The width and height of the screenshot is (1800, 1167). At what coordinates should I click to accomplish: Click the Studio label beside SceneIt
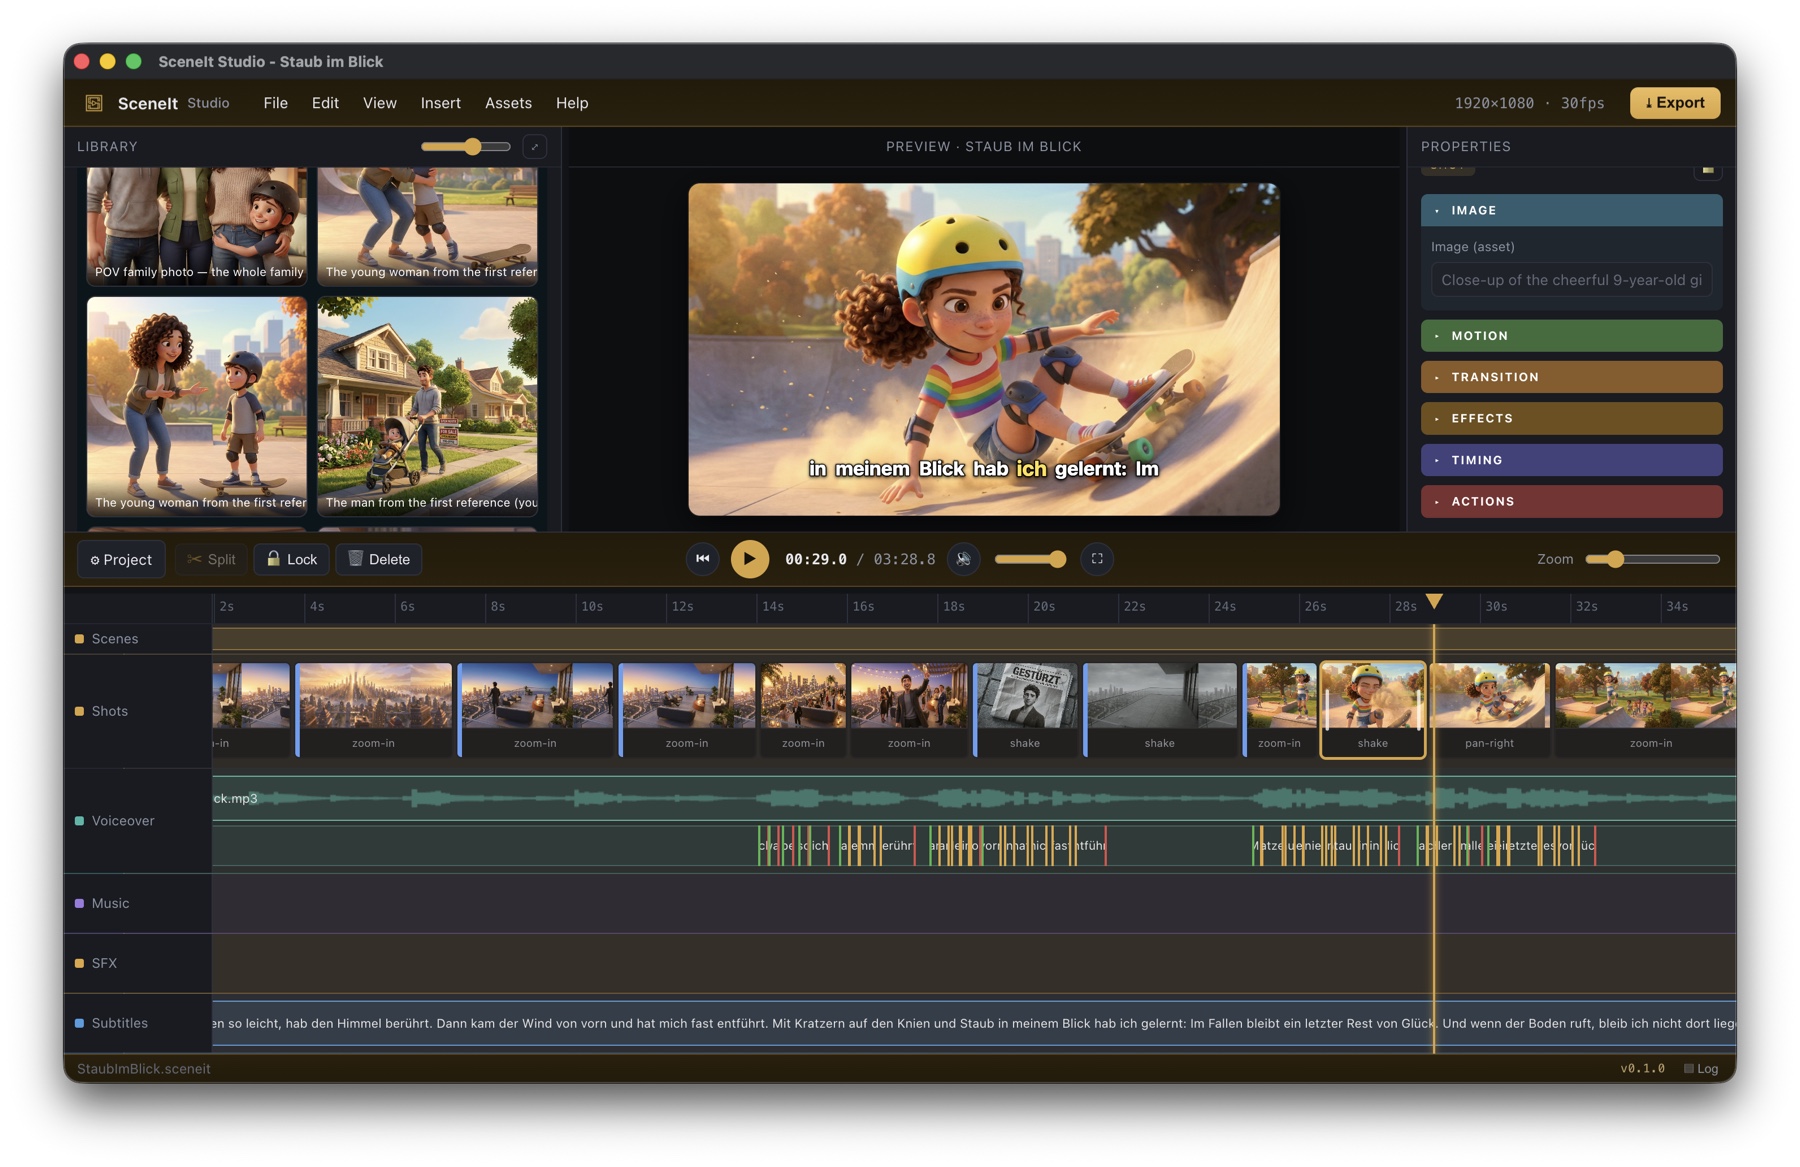(208, 103)
